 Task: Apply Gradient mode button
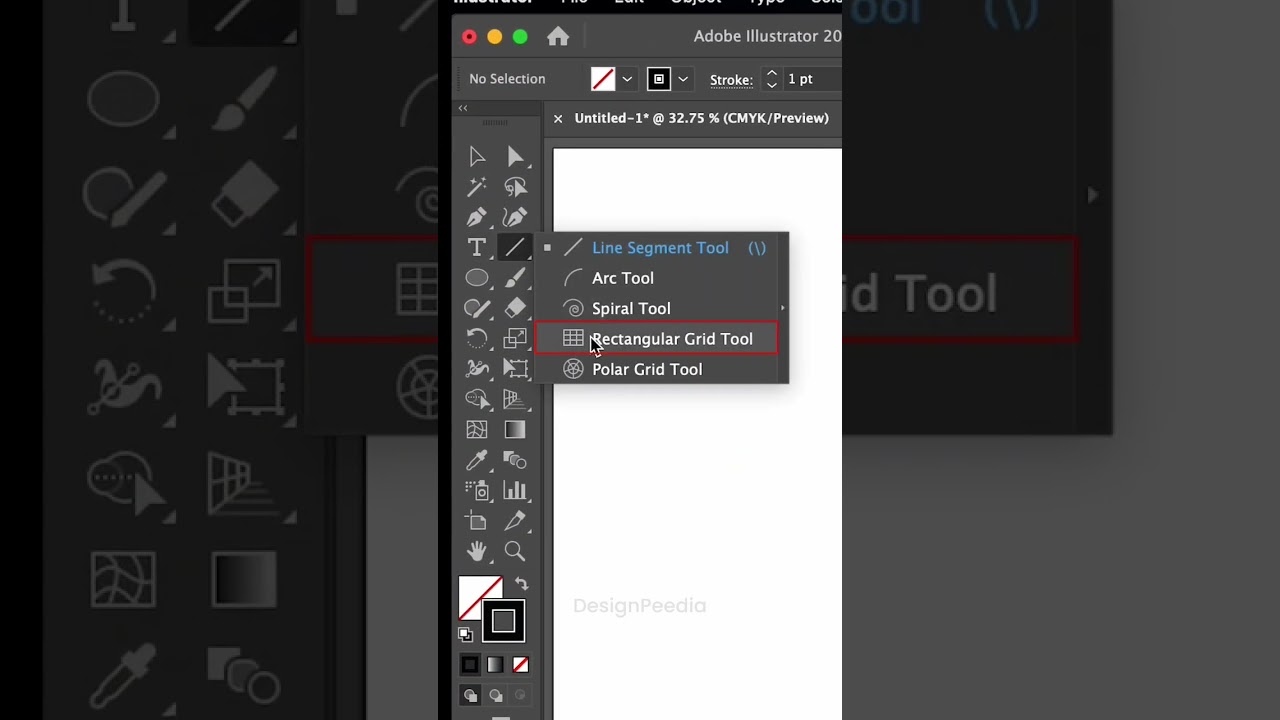[x=495, y=665]
